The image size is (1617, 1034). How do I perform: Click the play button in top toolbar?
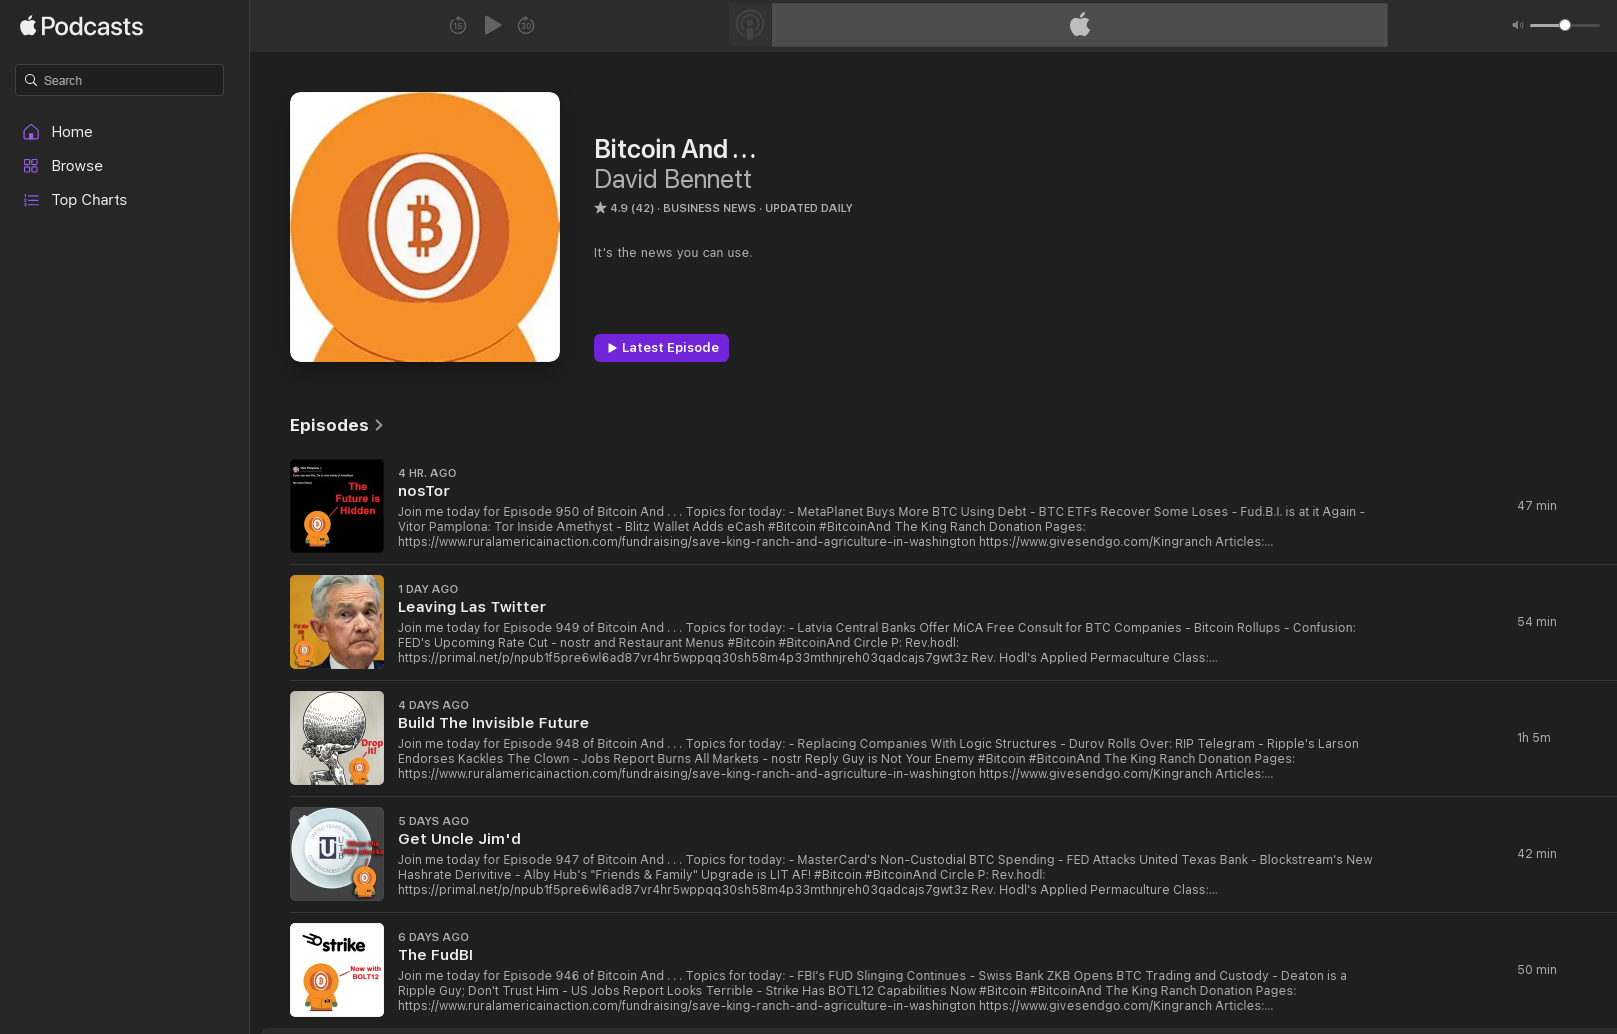[492, 25]
